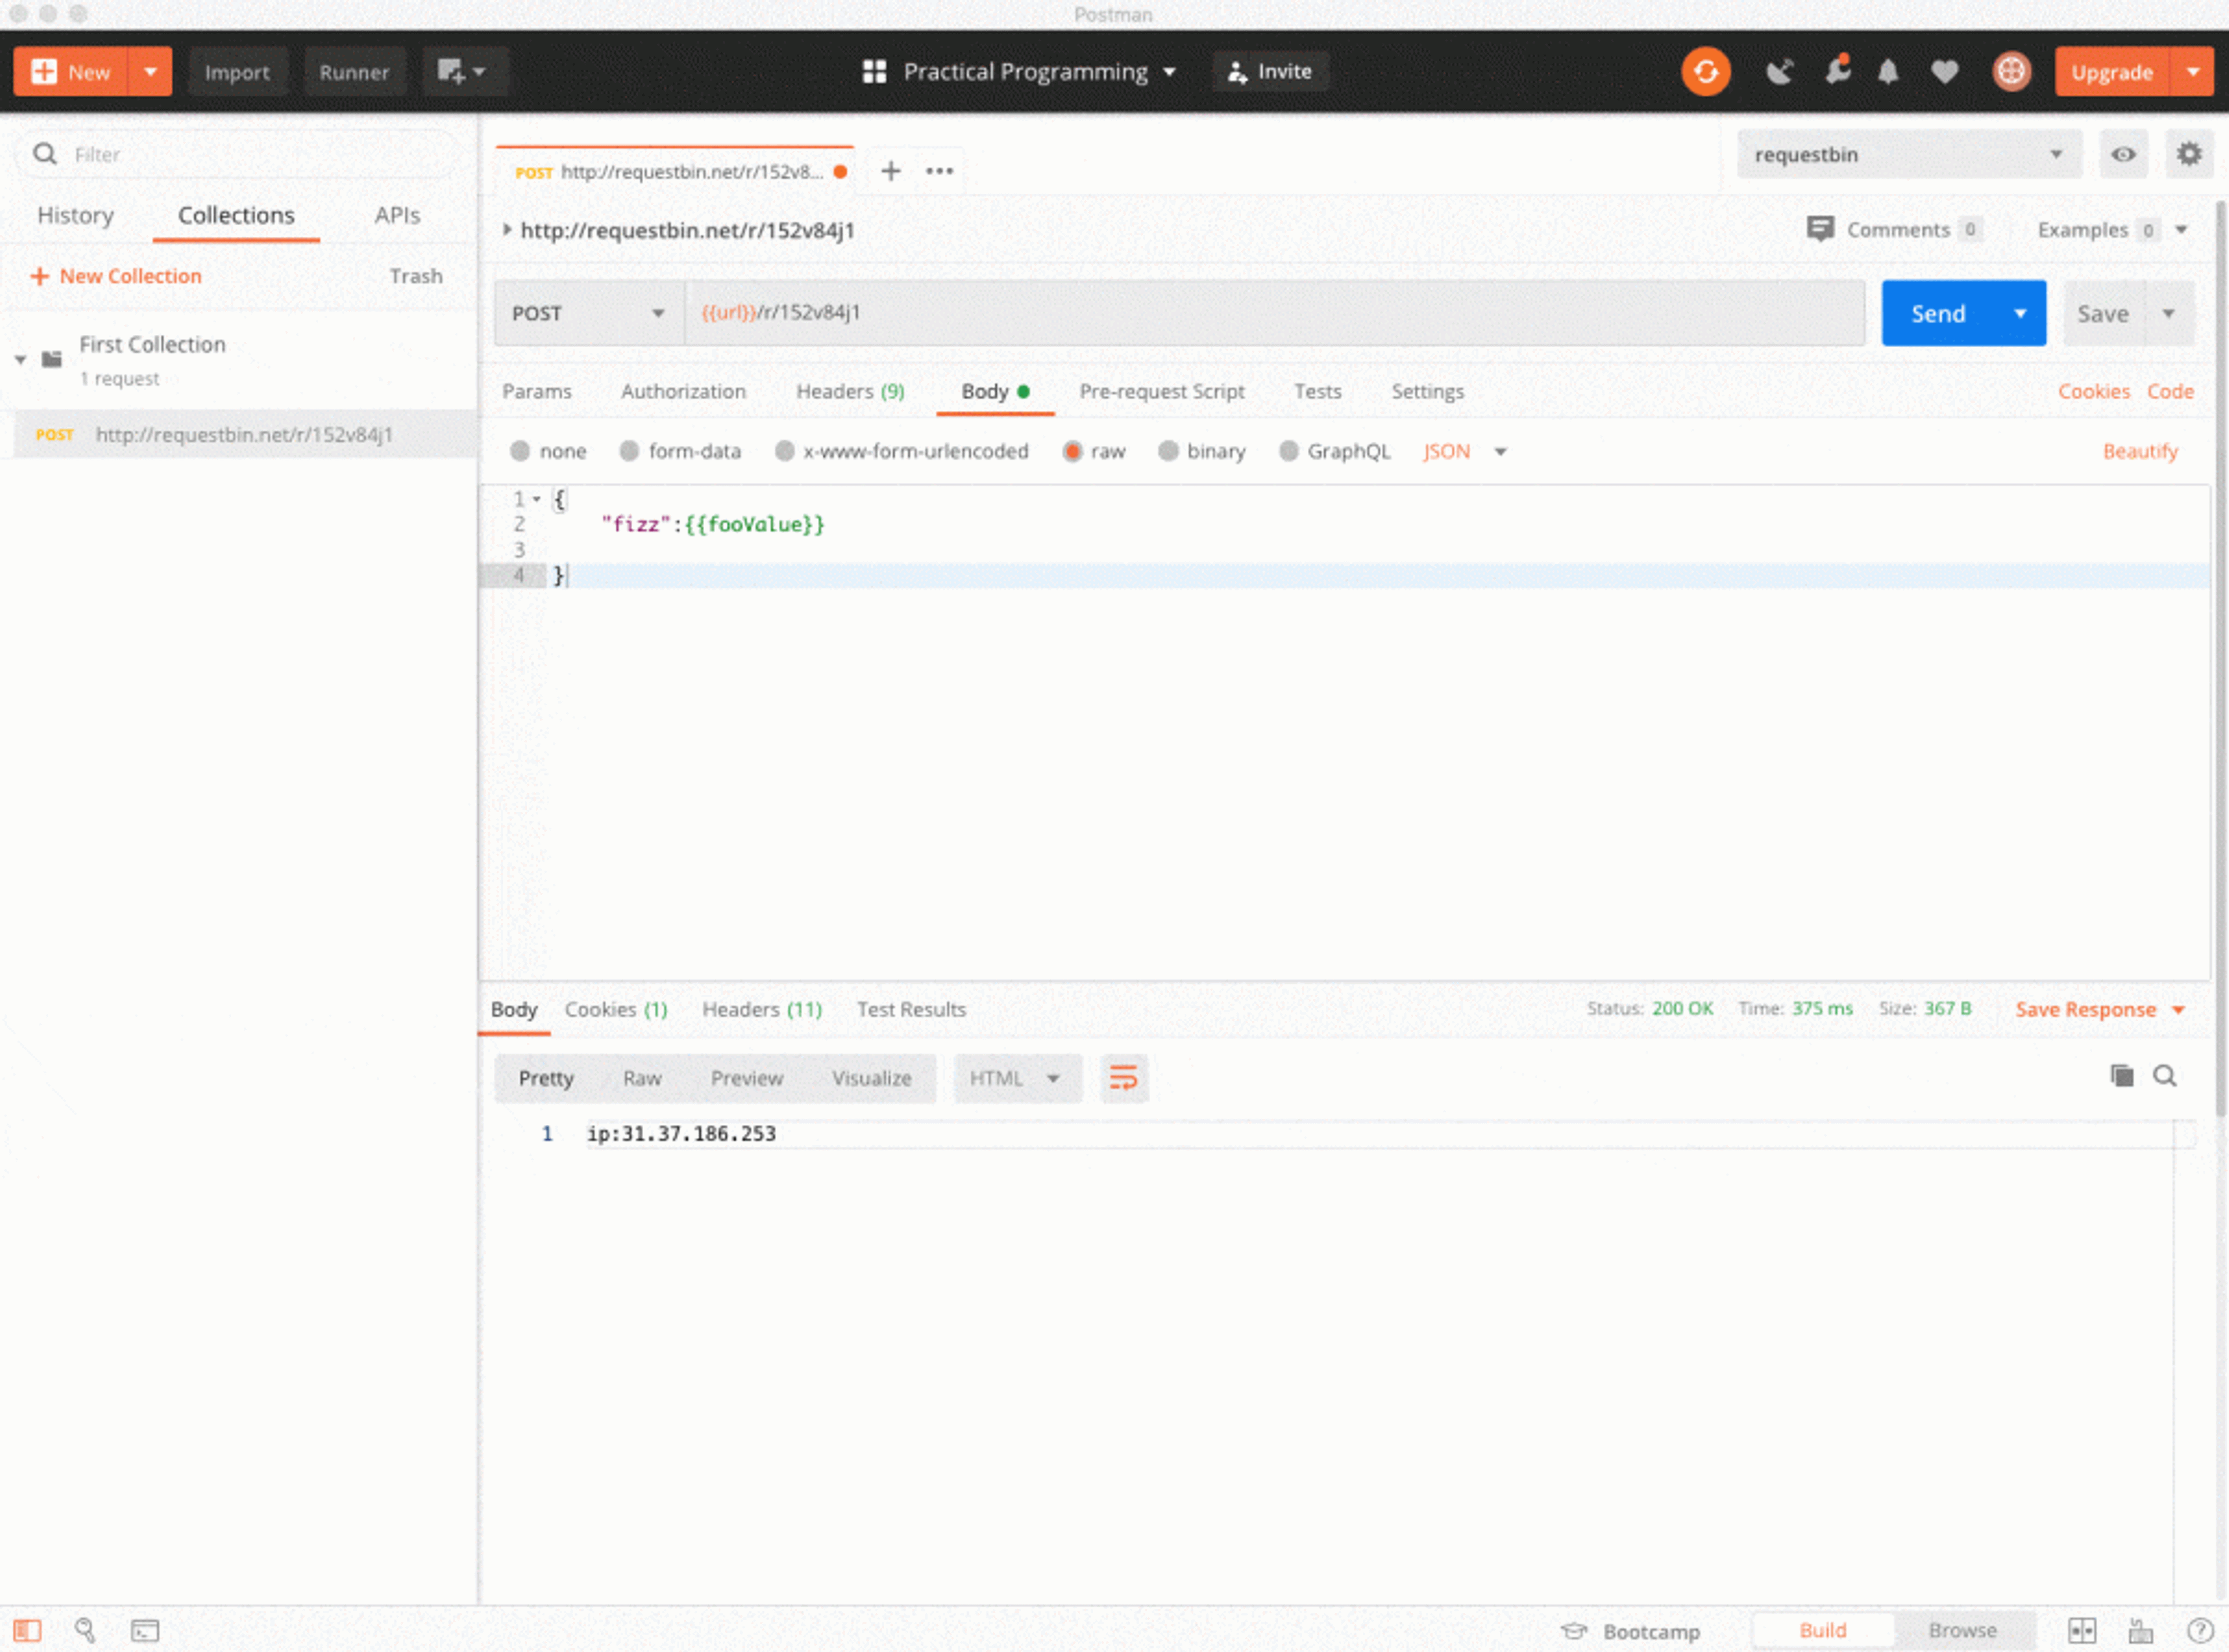The height and width of the screenshot is (1652, 2229).
Task: Open user avatar profile icon
Action: [x=2011, y=72]
